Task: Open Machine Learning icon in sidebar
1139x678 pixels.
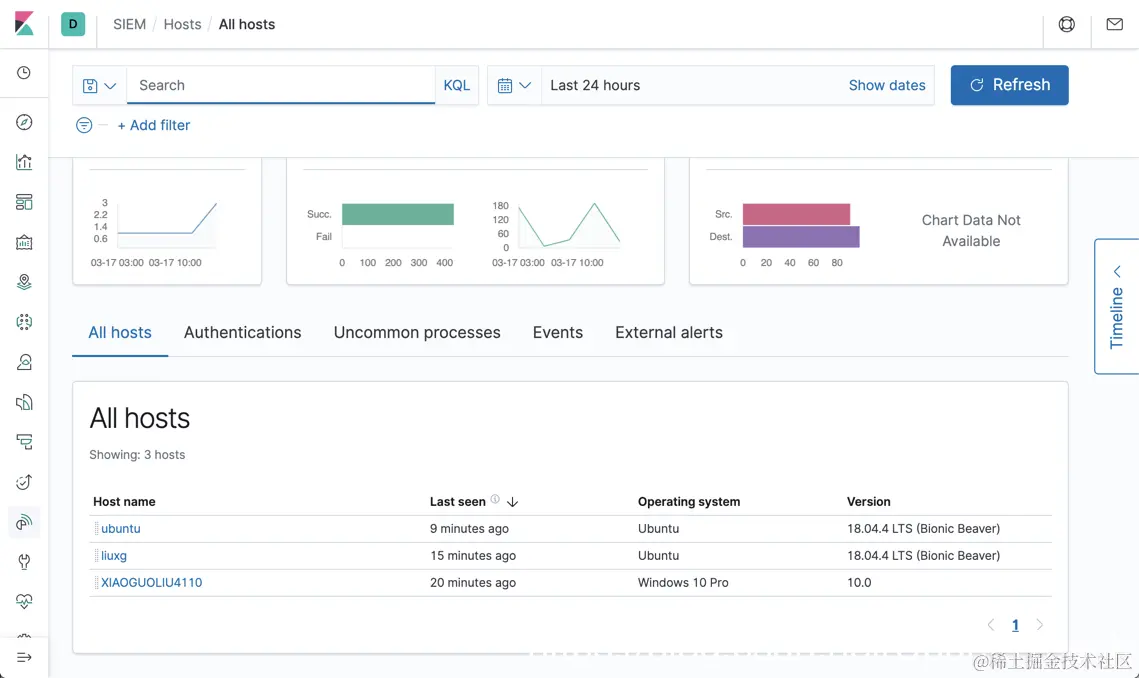Action: [24, 322]
